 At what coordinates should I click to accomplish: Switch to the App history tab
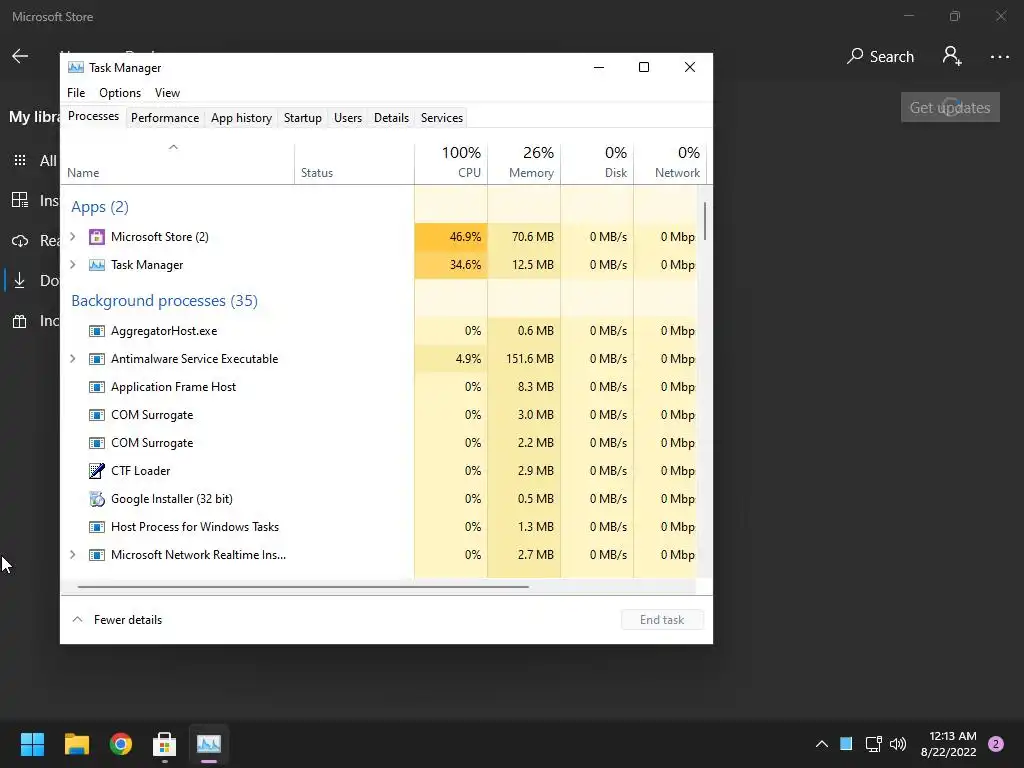tap(241, 118)
